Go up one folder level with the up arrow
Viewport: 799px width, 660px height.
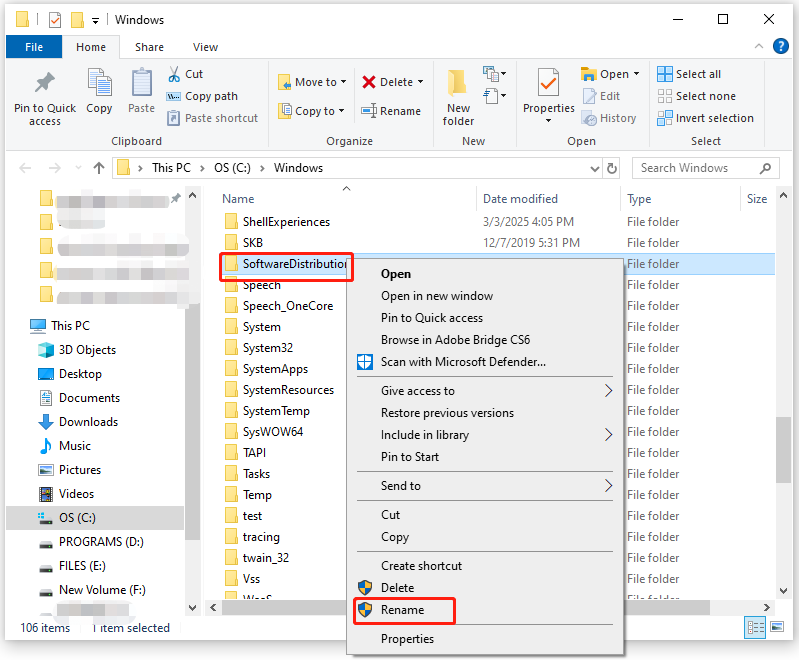pos(99,168)
